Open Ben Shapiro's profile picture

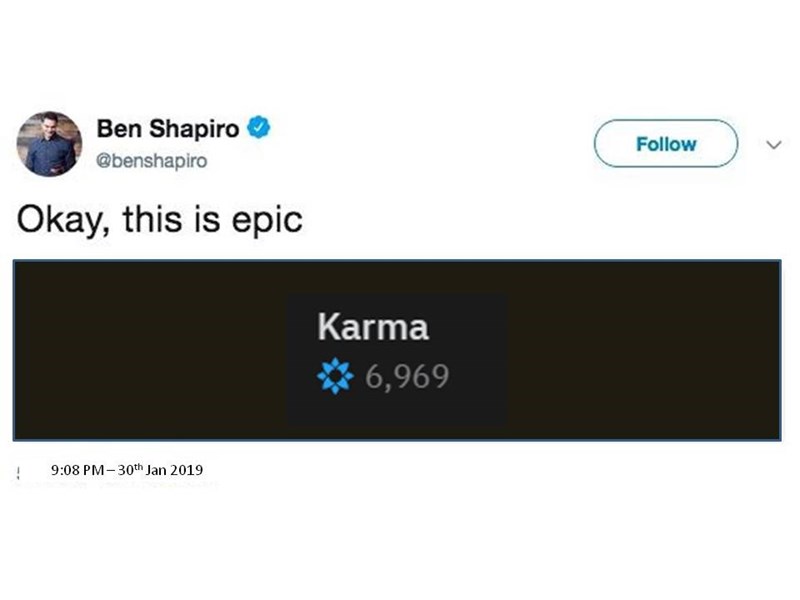[49, 144]
